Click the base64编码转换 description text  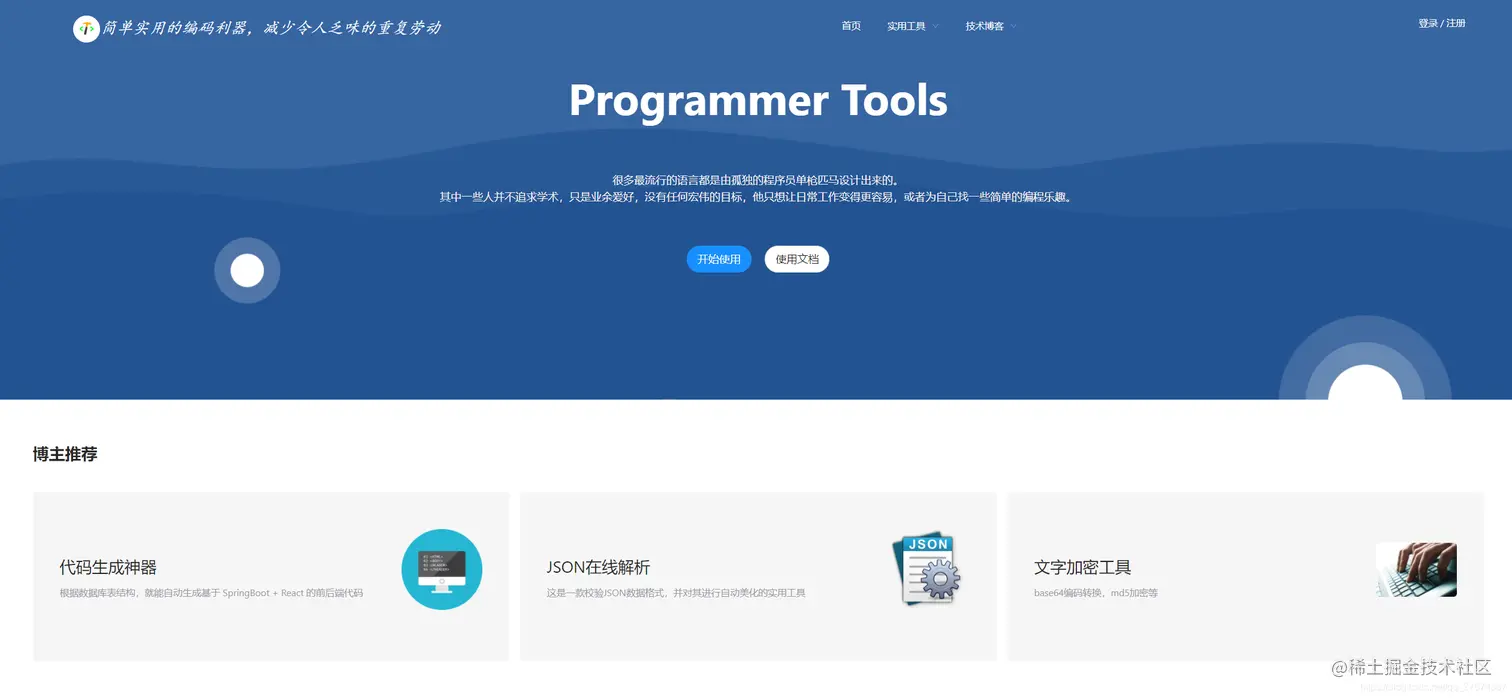[x=1096, y=593]
